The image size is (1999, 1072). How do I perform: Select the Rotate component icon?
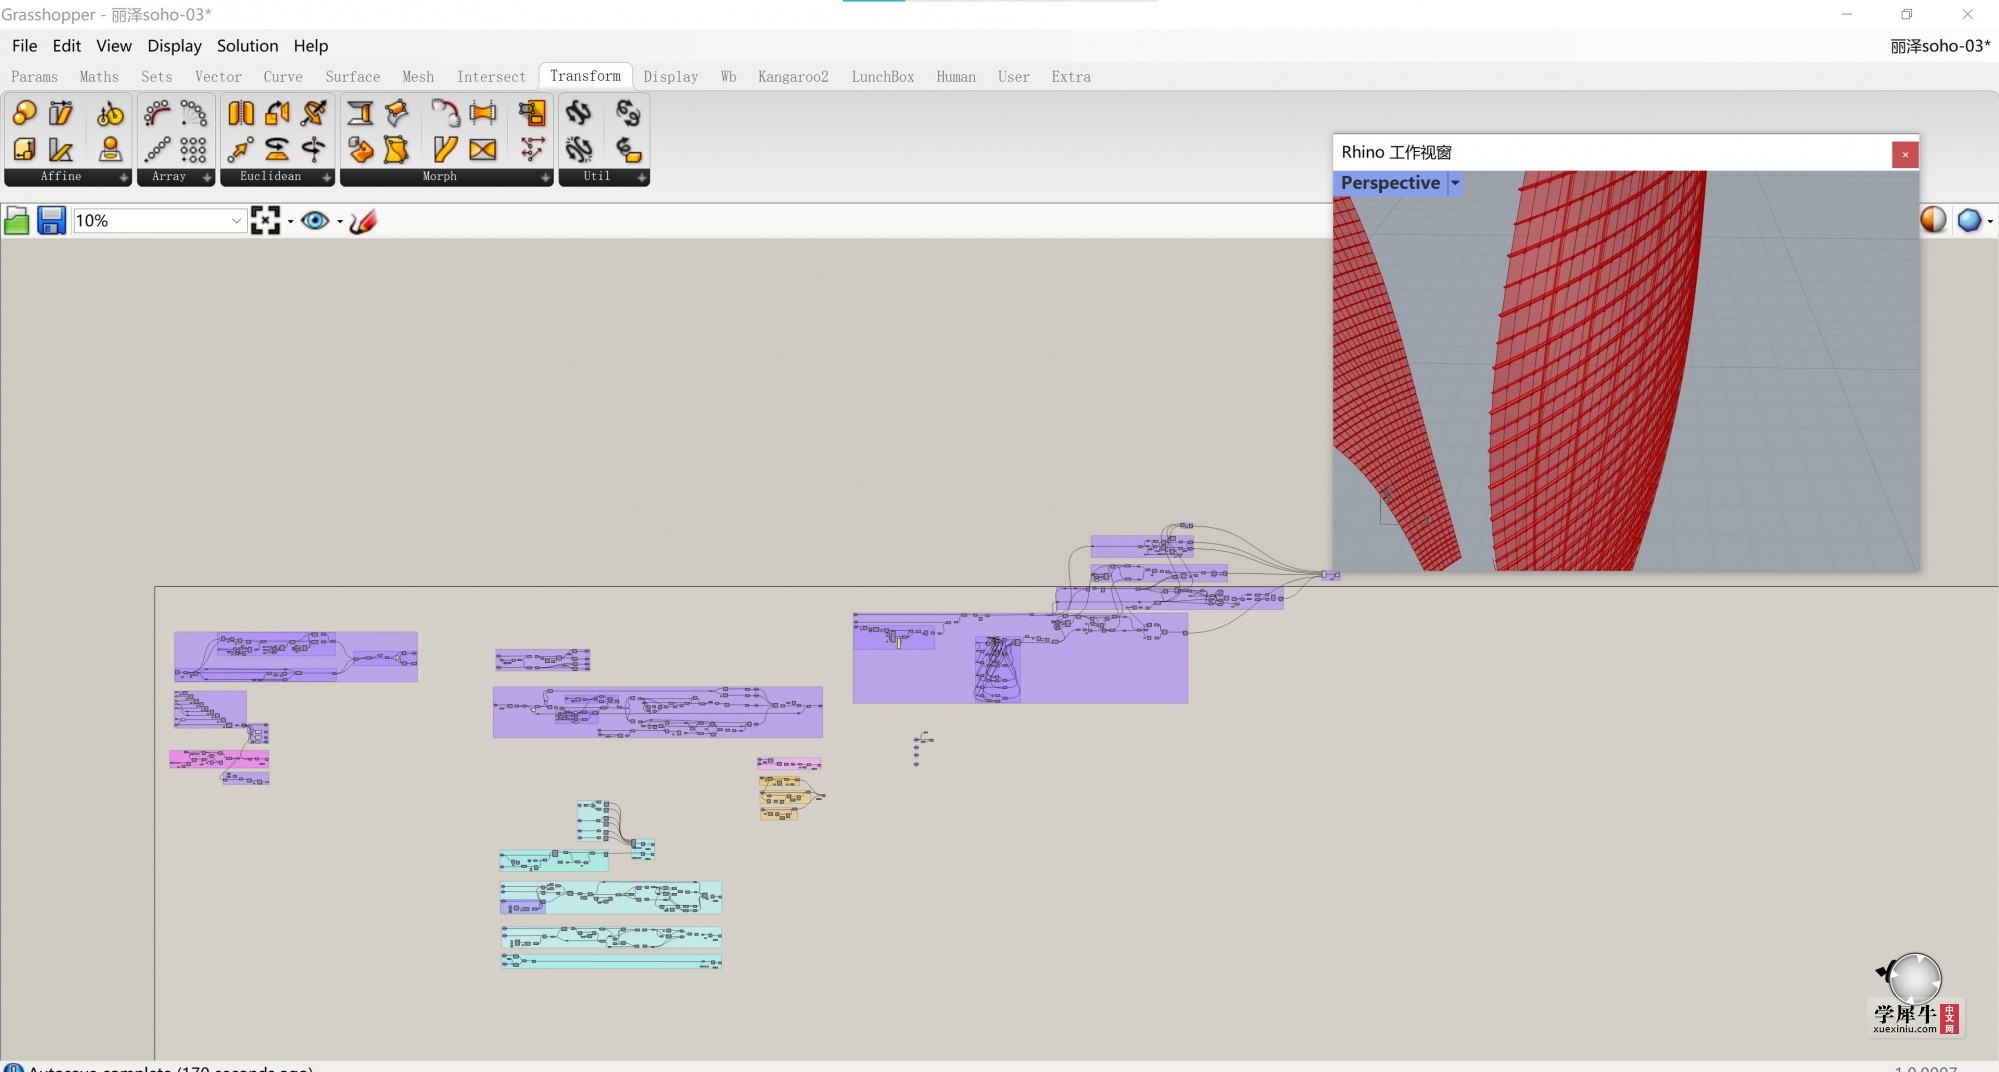click(x=277, y=150)
